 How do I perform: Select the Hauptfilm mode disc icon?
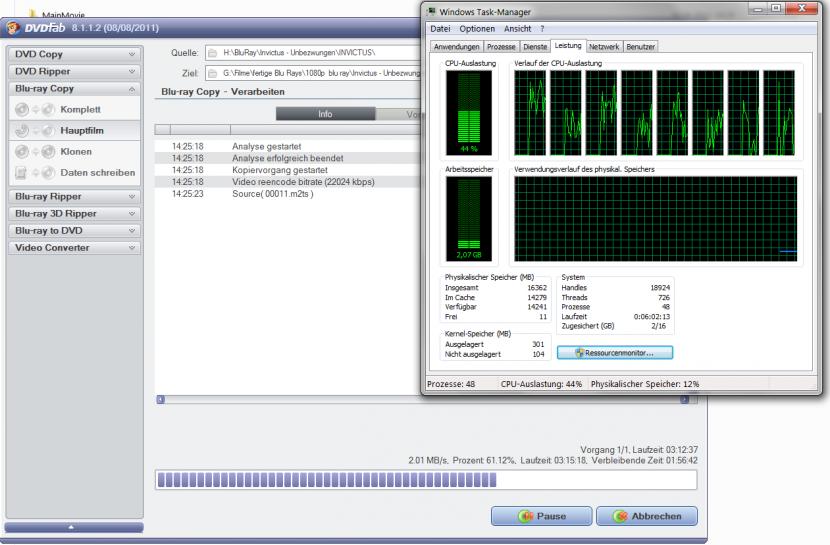tap(35, 130)
